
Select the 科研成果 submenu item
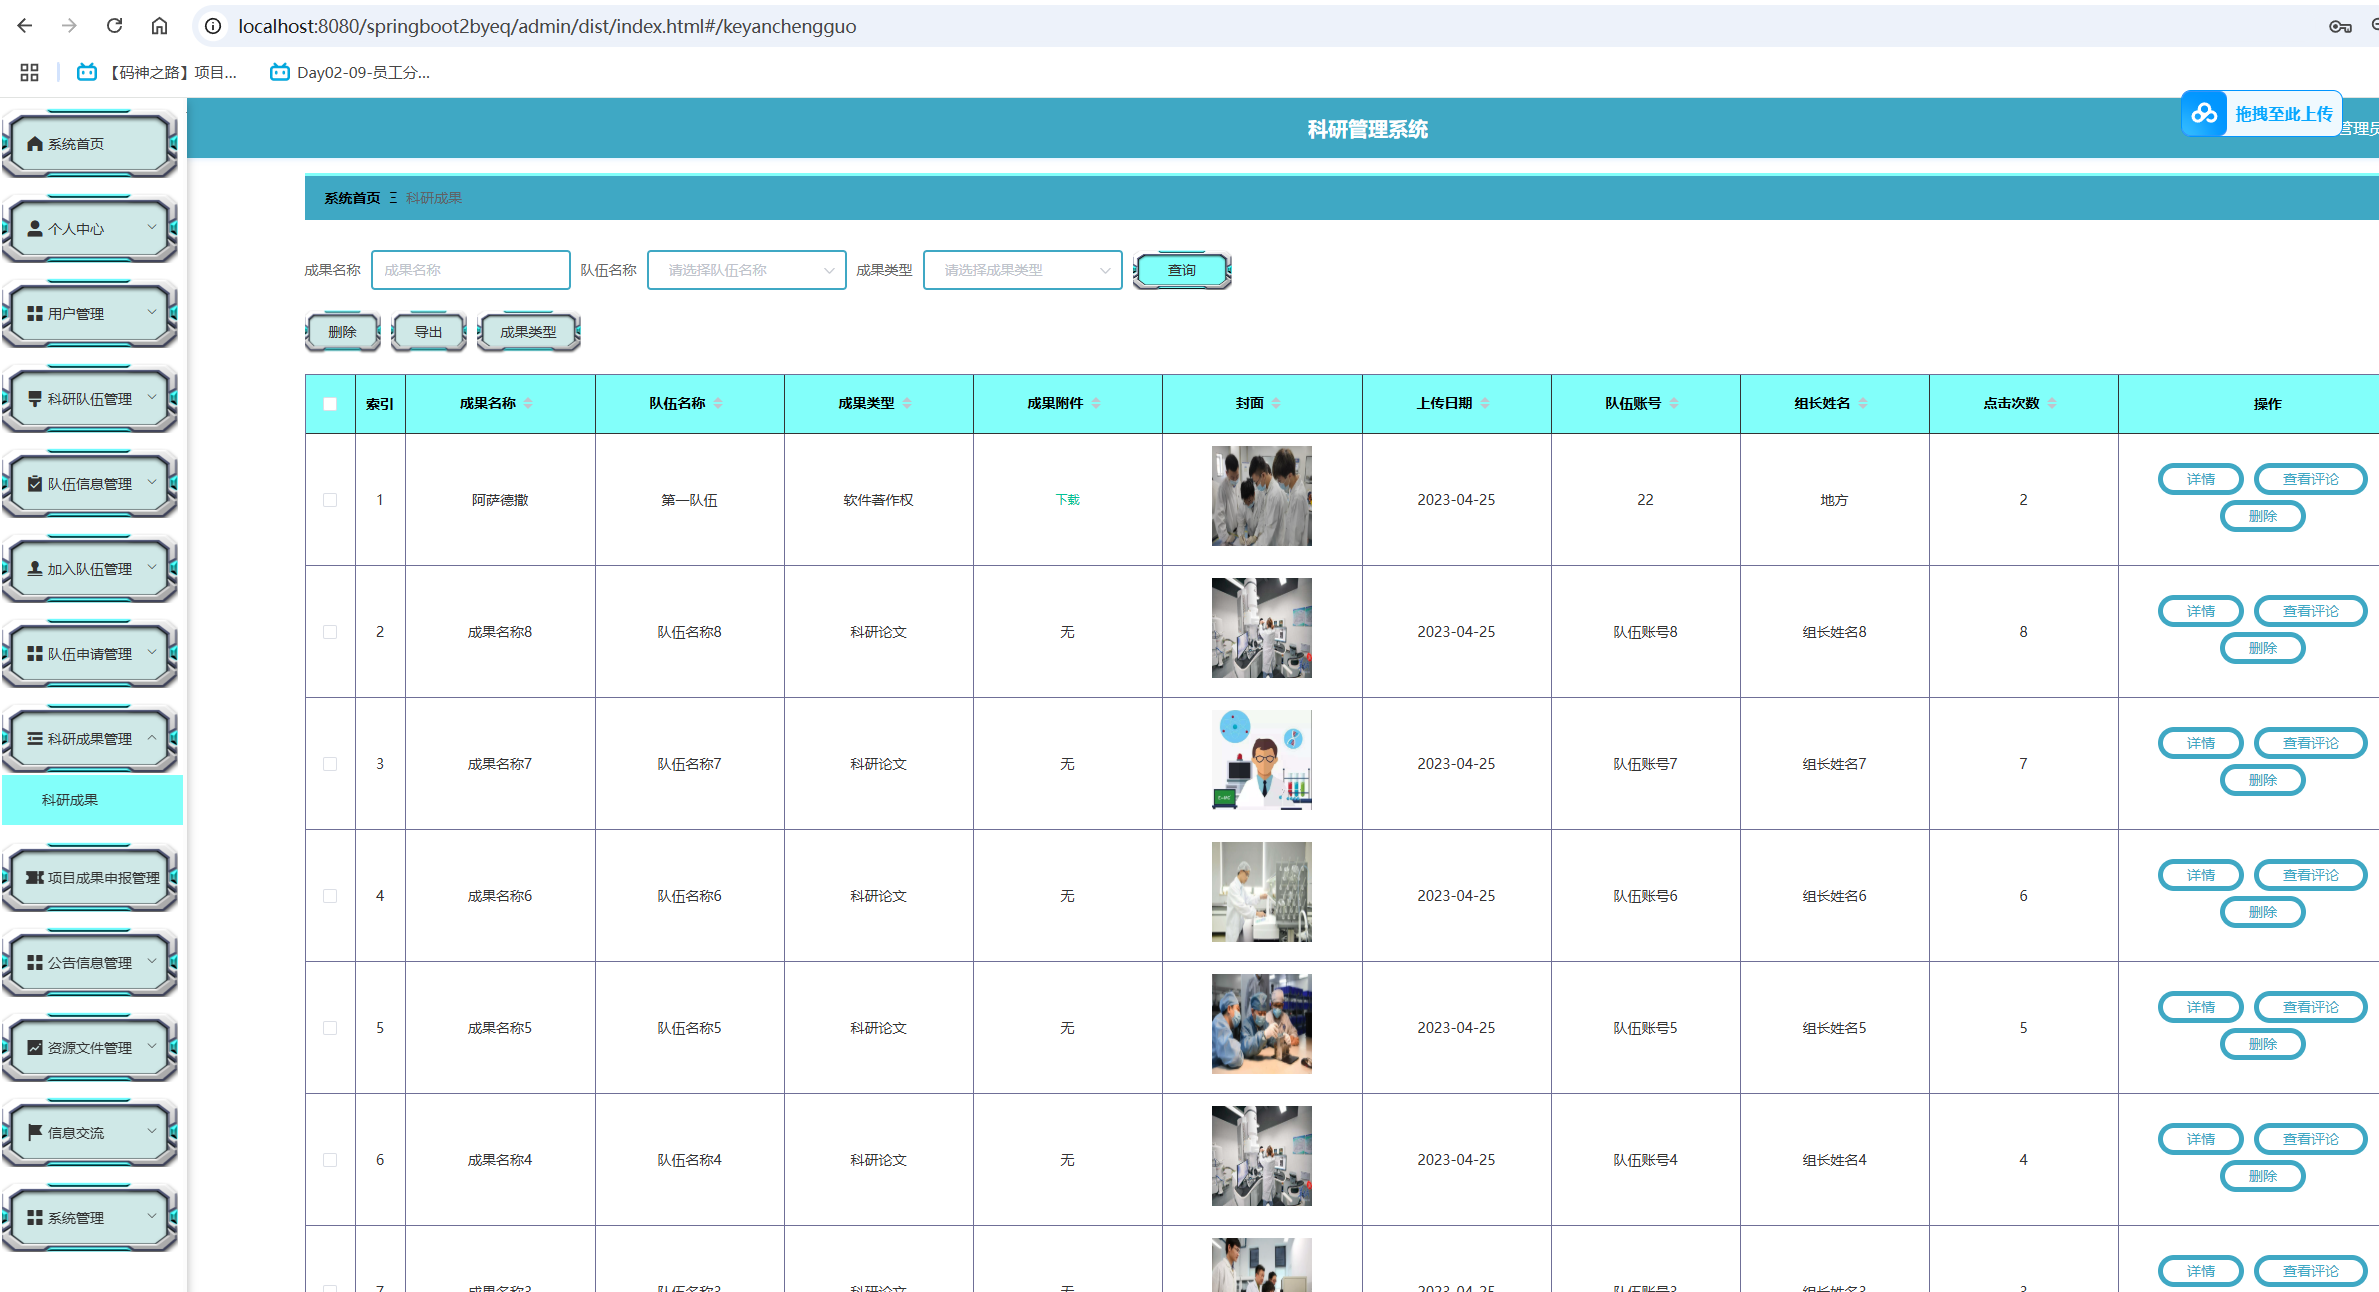click(x=92, y=800)
